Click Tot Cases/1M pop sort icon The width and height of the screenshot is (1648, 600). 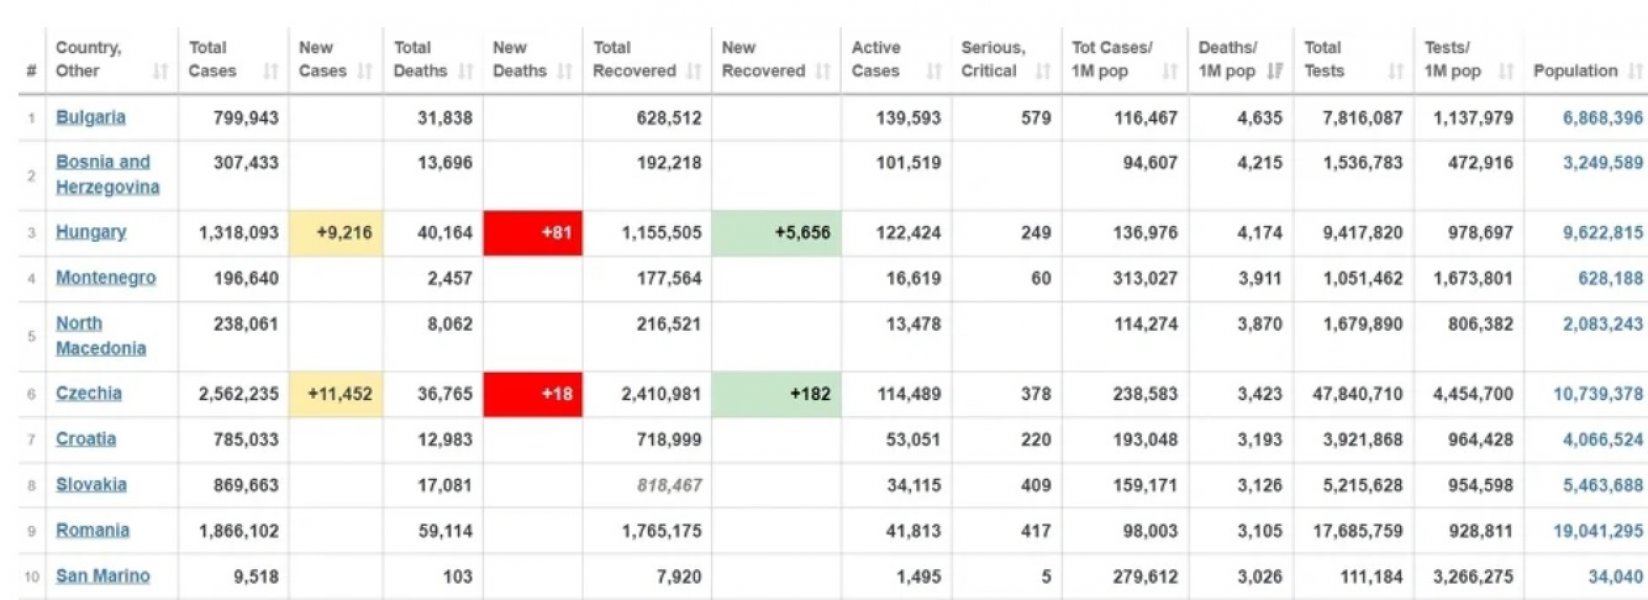pyautogui.click(x=1170, y=72)
